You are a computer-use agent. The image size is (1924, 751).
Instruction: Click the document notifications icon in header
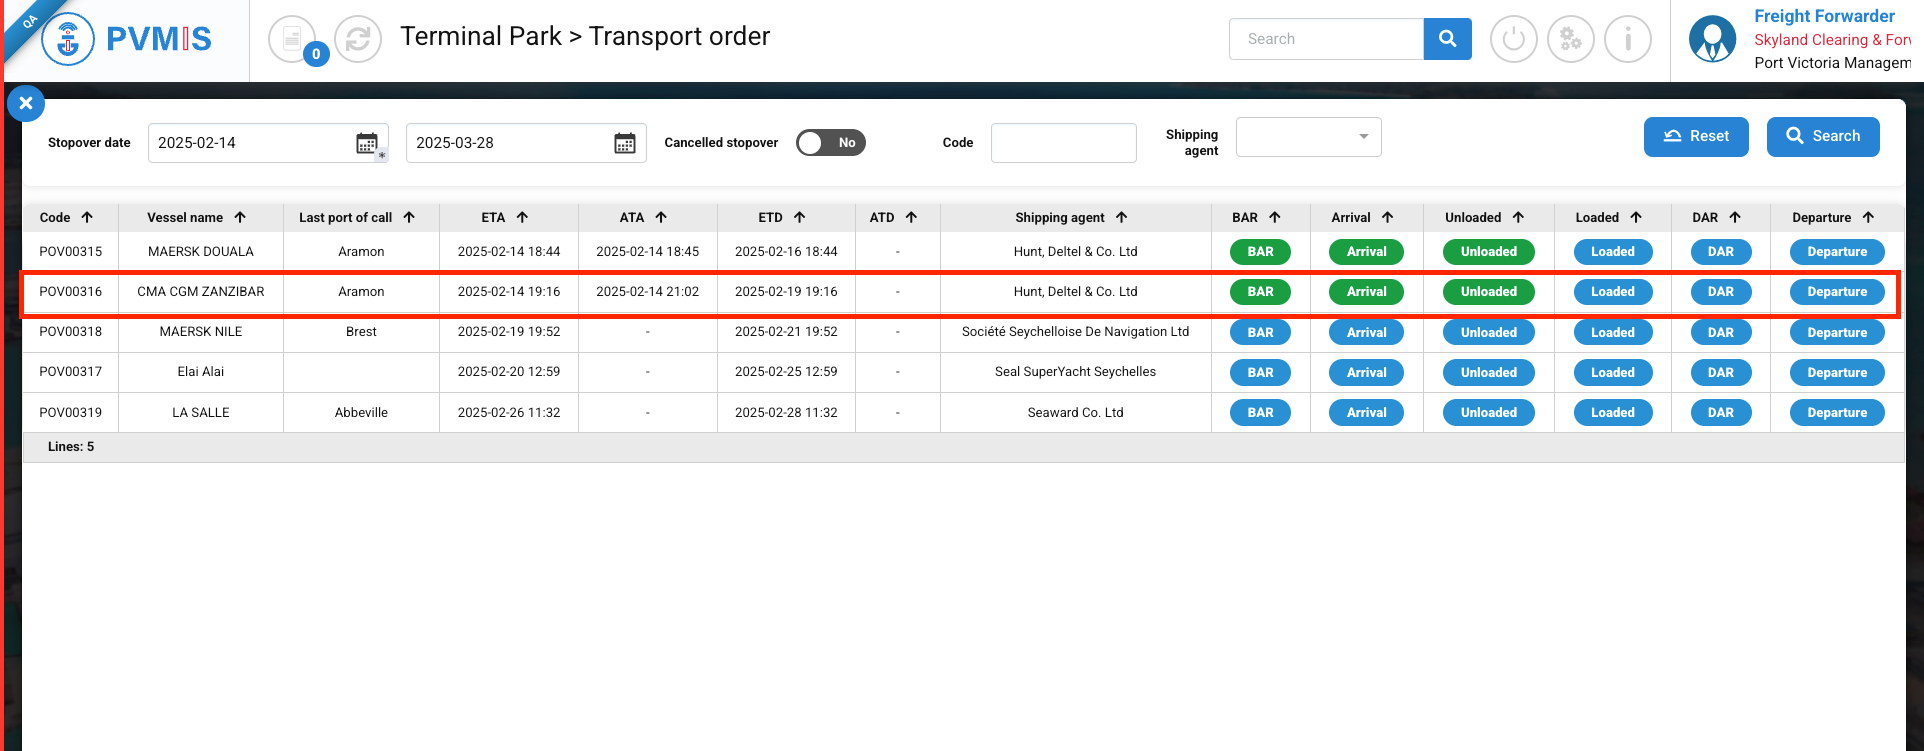[291, 40]
